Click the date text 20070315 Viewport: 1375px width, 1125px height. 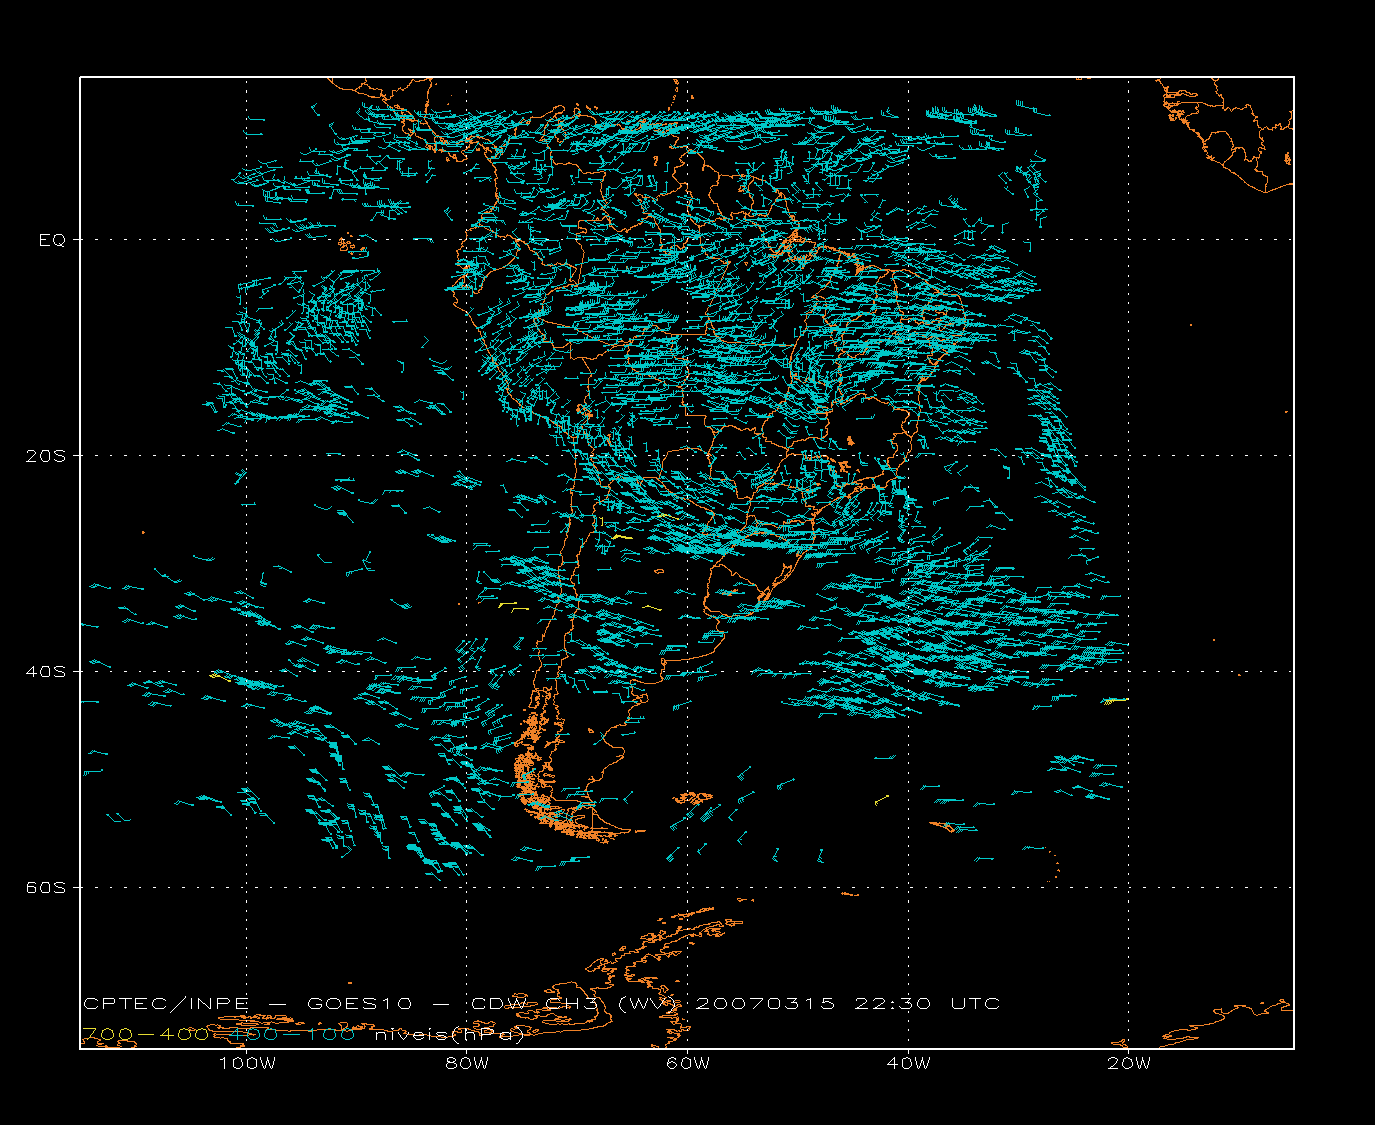click(765, 1004)
